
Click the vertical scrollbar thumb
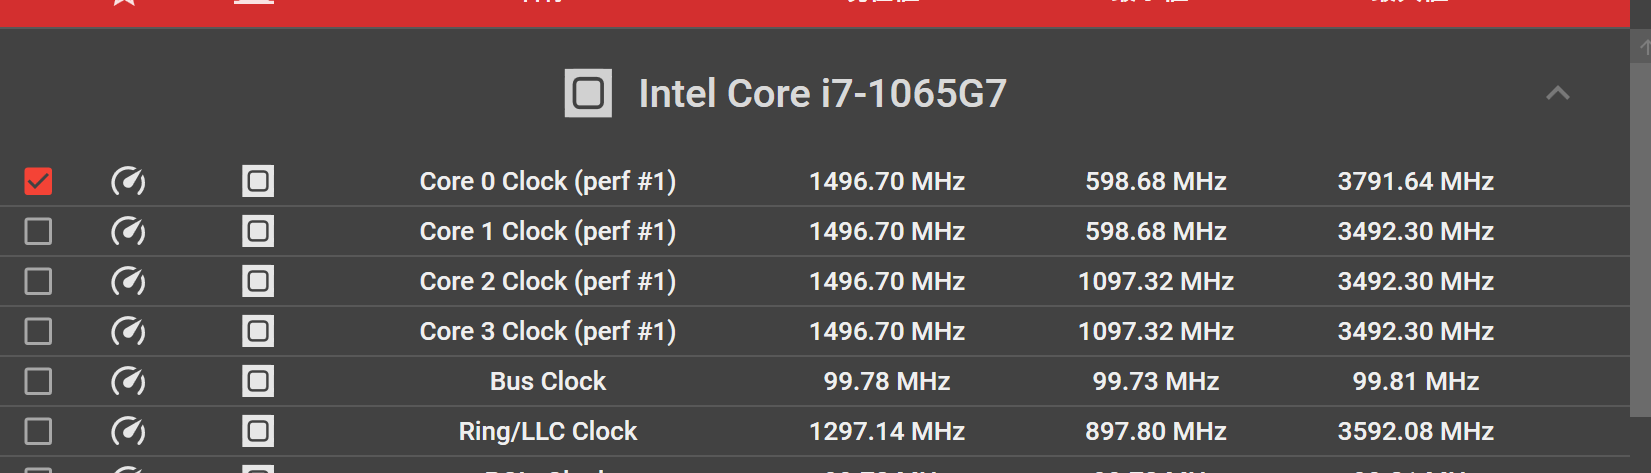1640,239
